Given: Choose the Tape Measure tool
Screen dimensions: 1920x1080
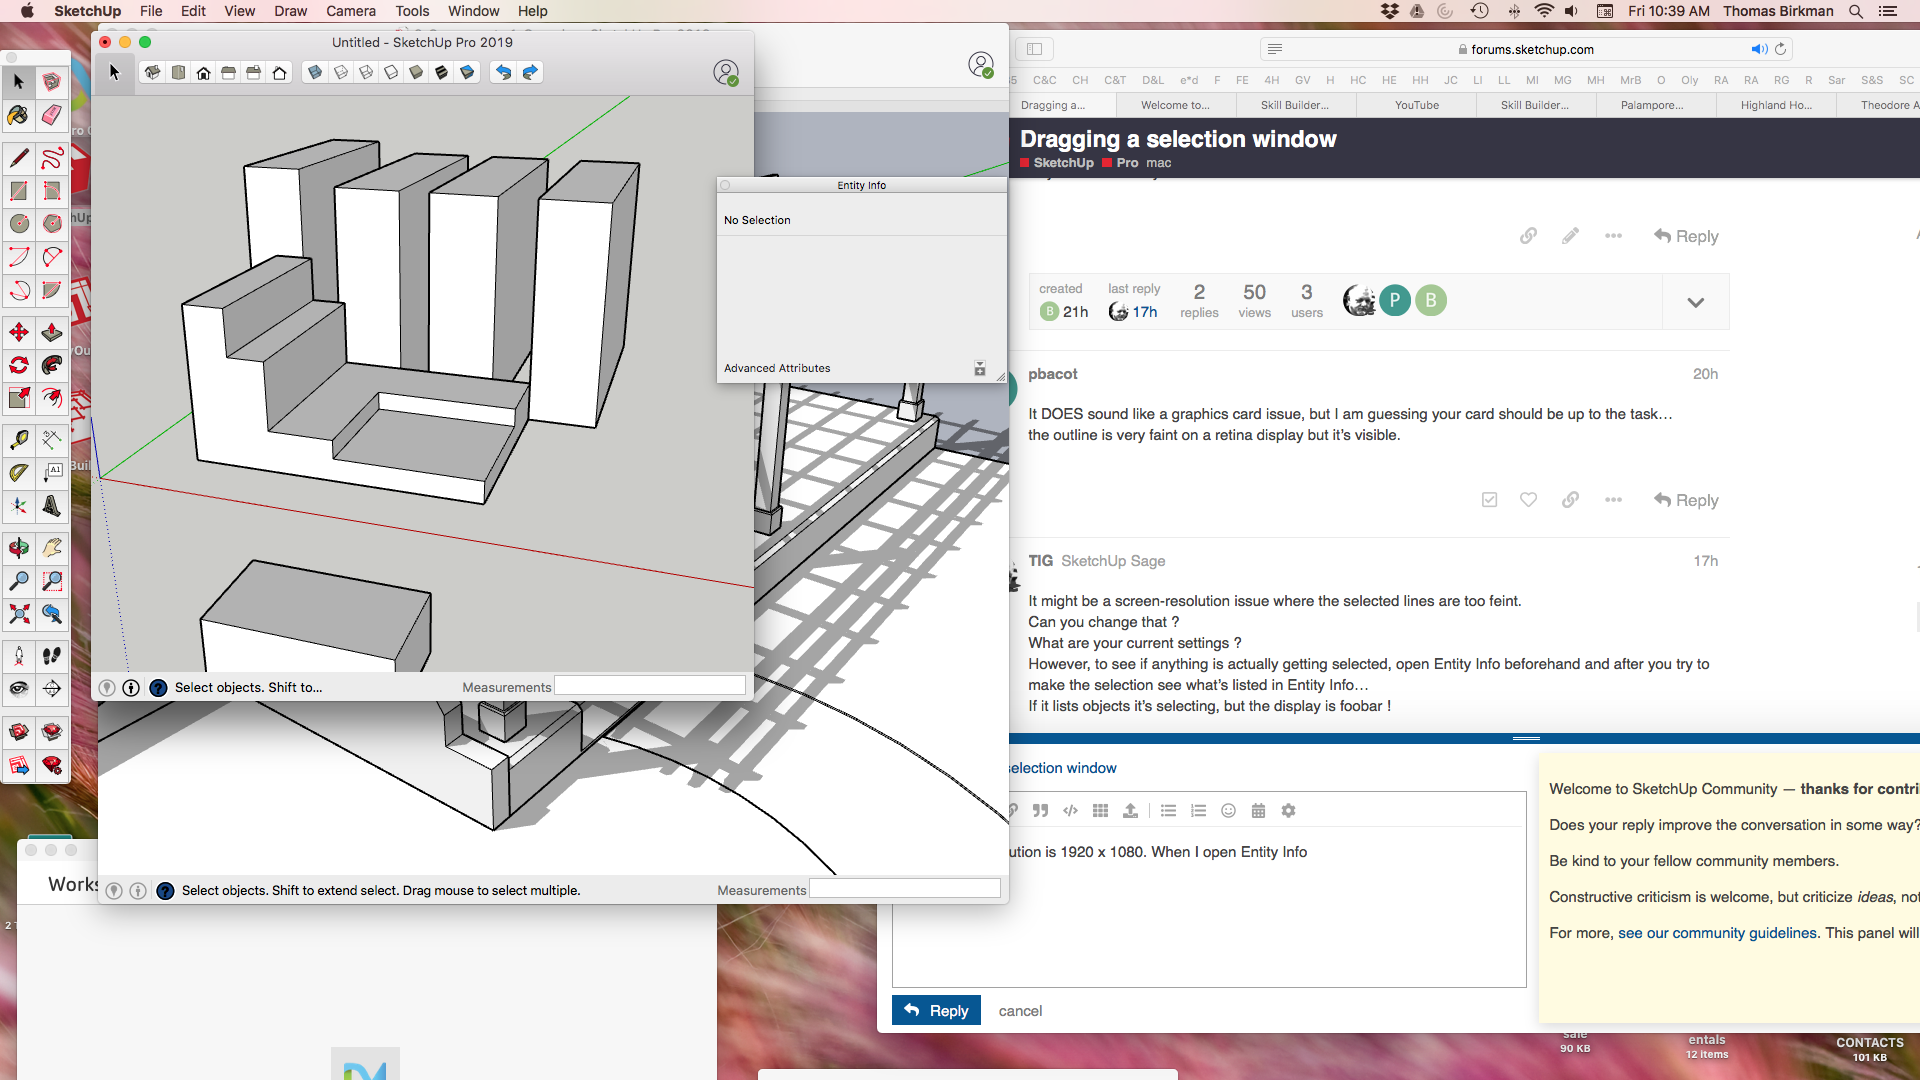Looking at the screenshot, I should [x=18, y=440].
